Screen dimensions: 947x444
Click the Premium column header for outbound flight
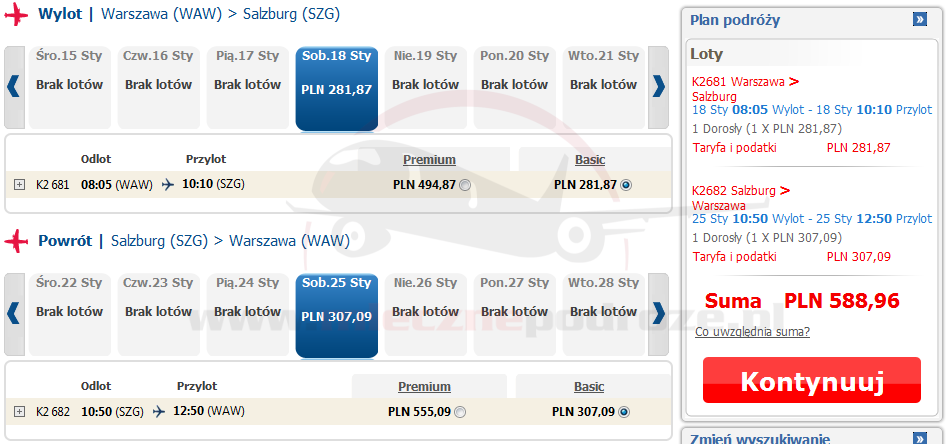pyautogui.click(x=429, y=160)
